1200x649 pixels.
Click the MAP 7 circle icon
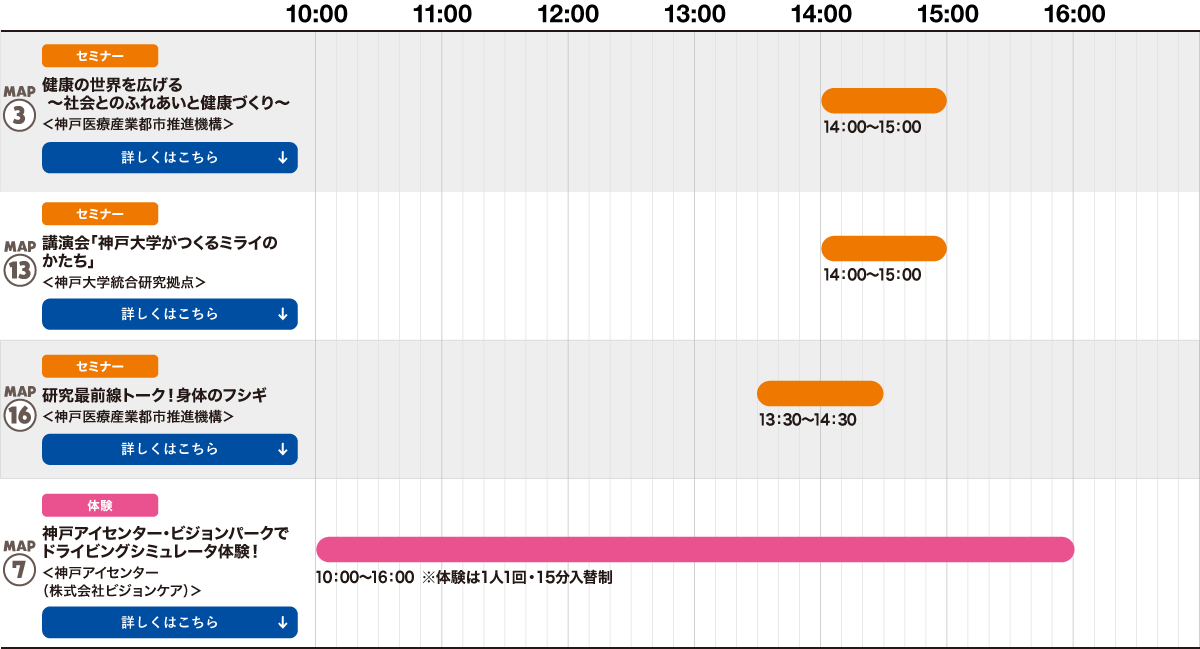click(19, 571)
